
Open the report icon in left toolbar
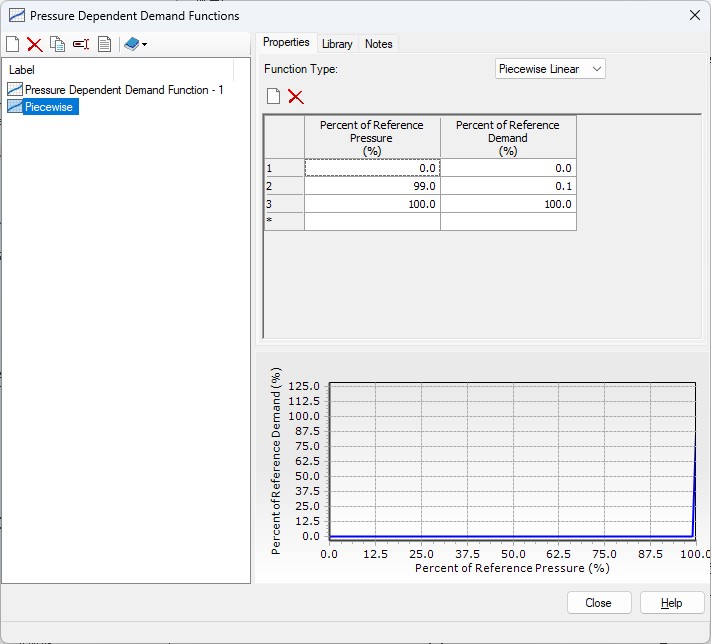pyautogui.click(x=104, y=44)
